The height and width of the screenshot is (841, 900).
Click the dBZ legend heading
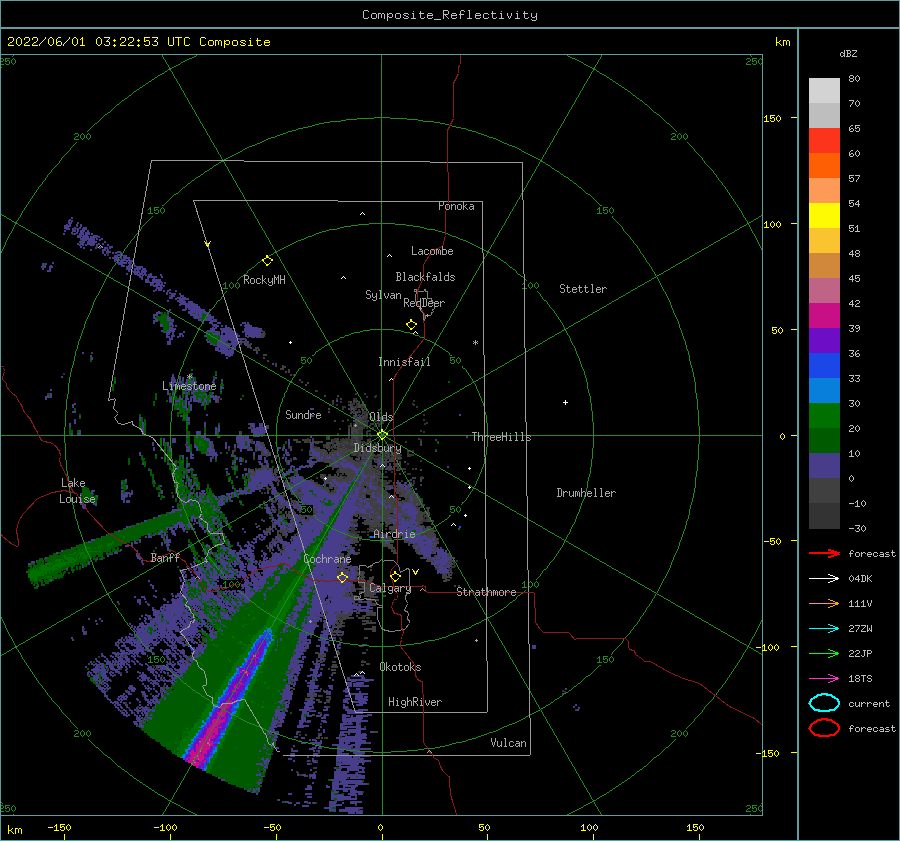[848, 53]
